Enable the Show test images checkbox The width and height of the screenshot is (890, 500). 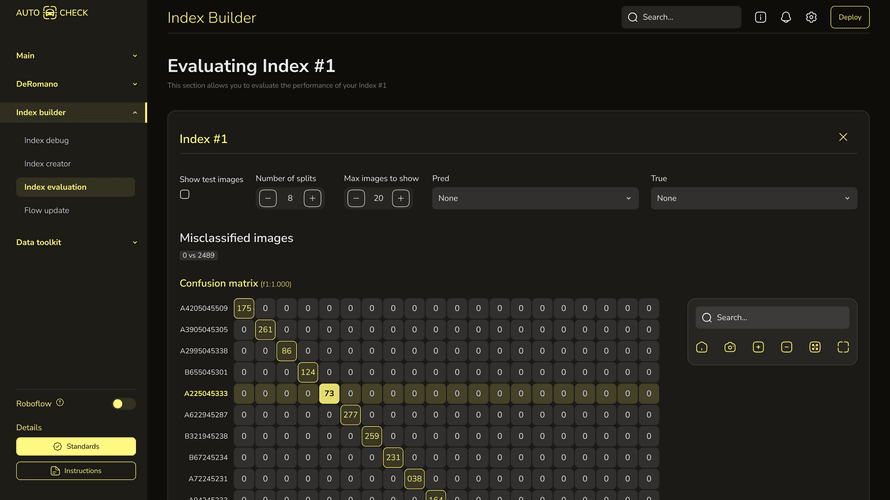185,195
